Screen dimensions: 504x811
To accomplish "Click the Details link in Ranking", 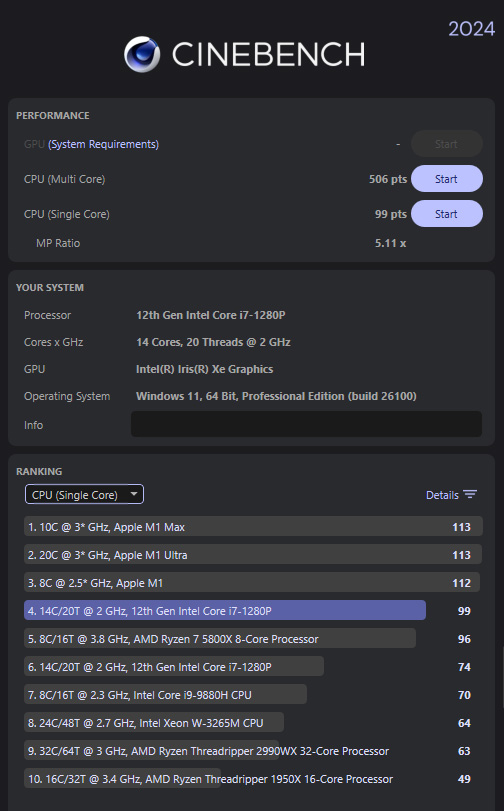I will pos(442,495).
